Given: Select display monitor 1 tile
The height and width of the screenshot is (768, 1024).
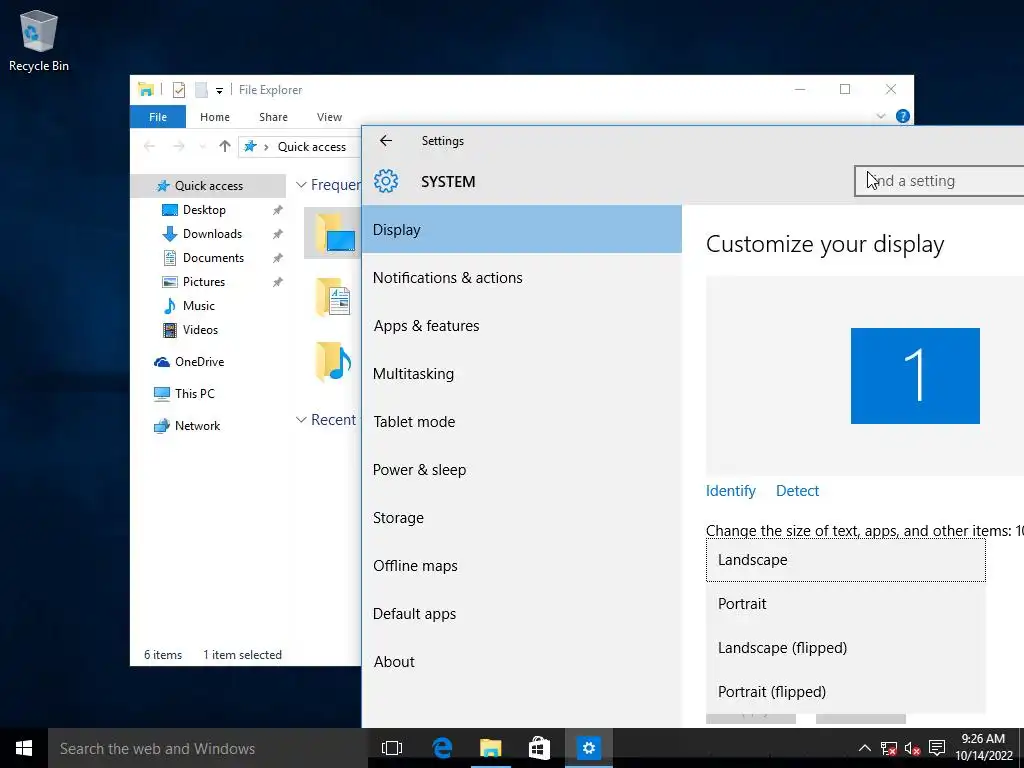Looking at the screenshot, I should click(x=915, y=376).
